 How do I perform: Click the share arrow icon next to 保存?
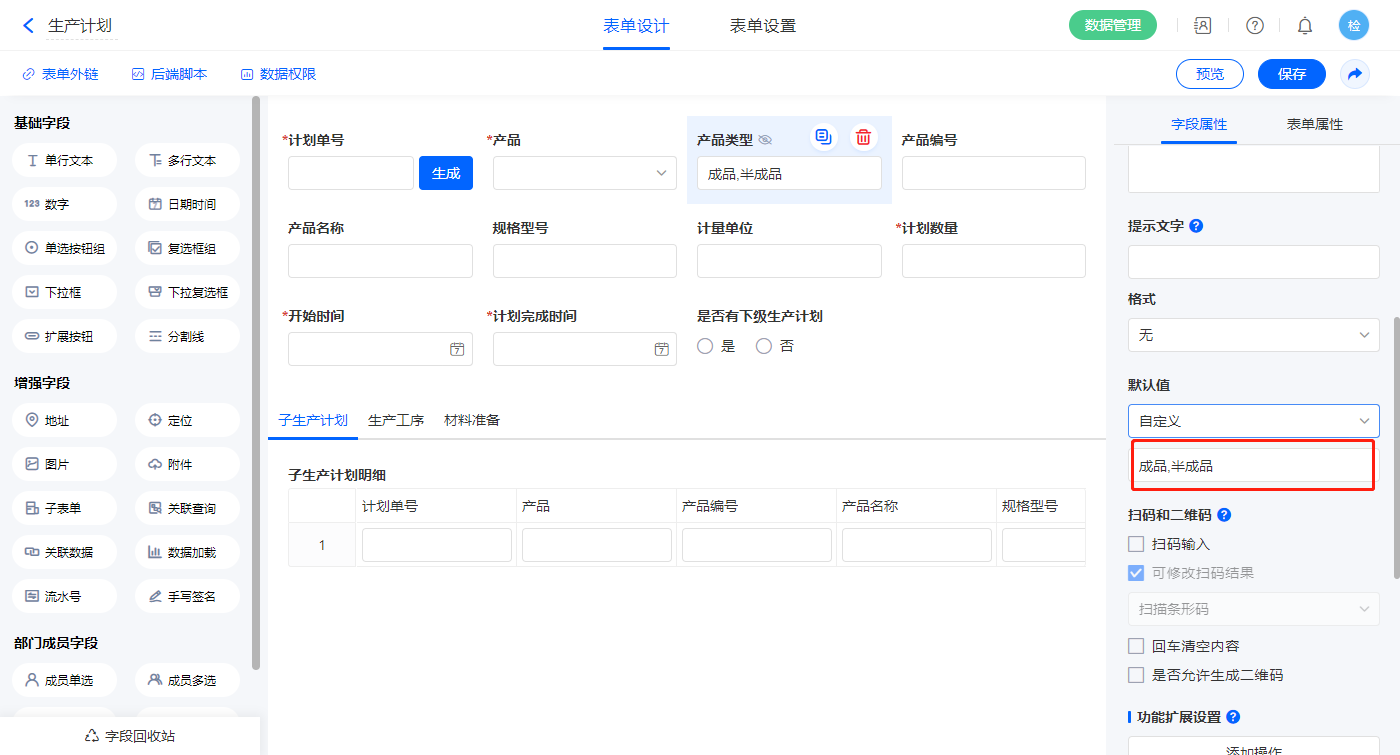coord(1355,74)
